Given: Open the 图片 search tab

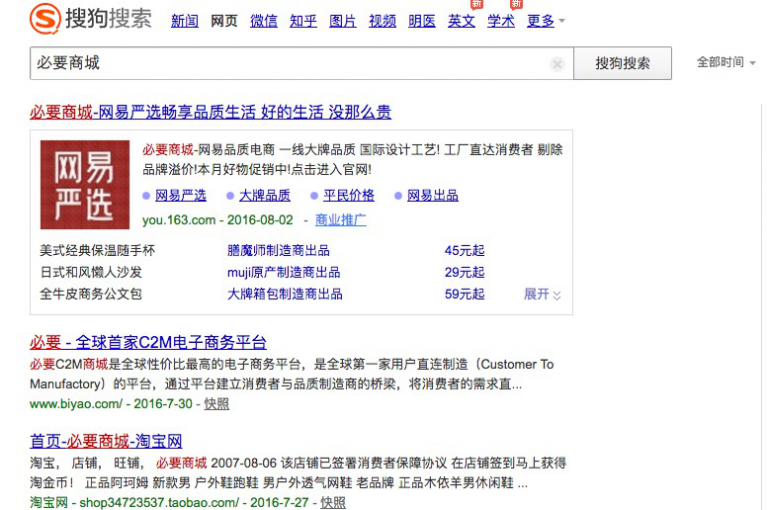Looking at the screenshot, I should coord(342,21).
